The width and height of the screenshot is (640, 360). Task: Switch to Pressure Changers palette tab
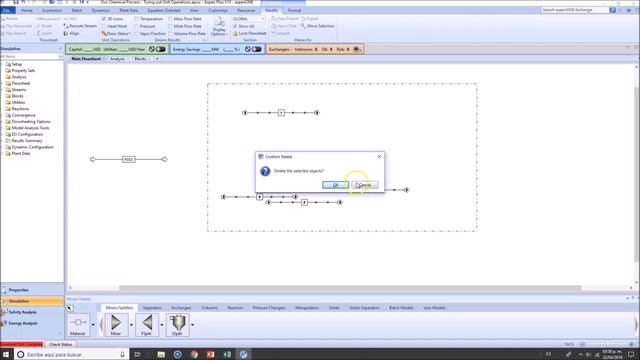[x=269, y=308]
